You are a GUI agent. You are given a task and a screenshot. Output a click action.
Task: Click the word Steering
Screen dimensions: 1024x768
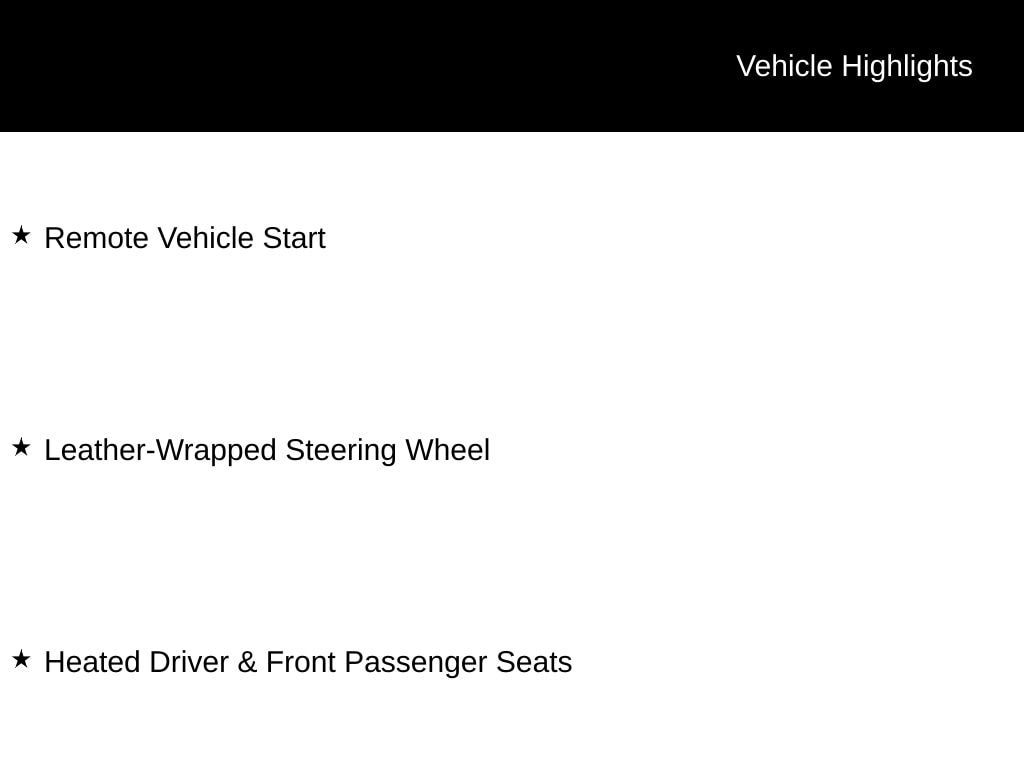(341, 450)
